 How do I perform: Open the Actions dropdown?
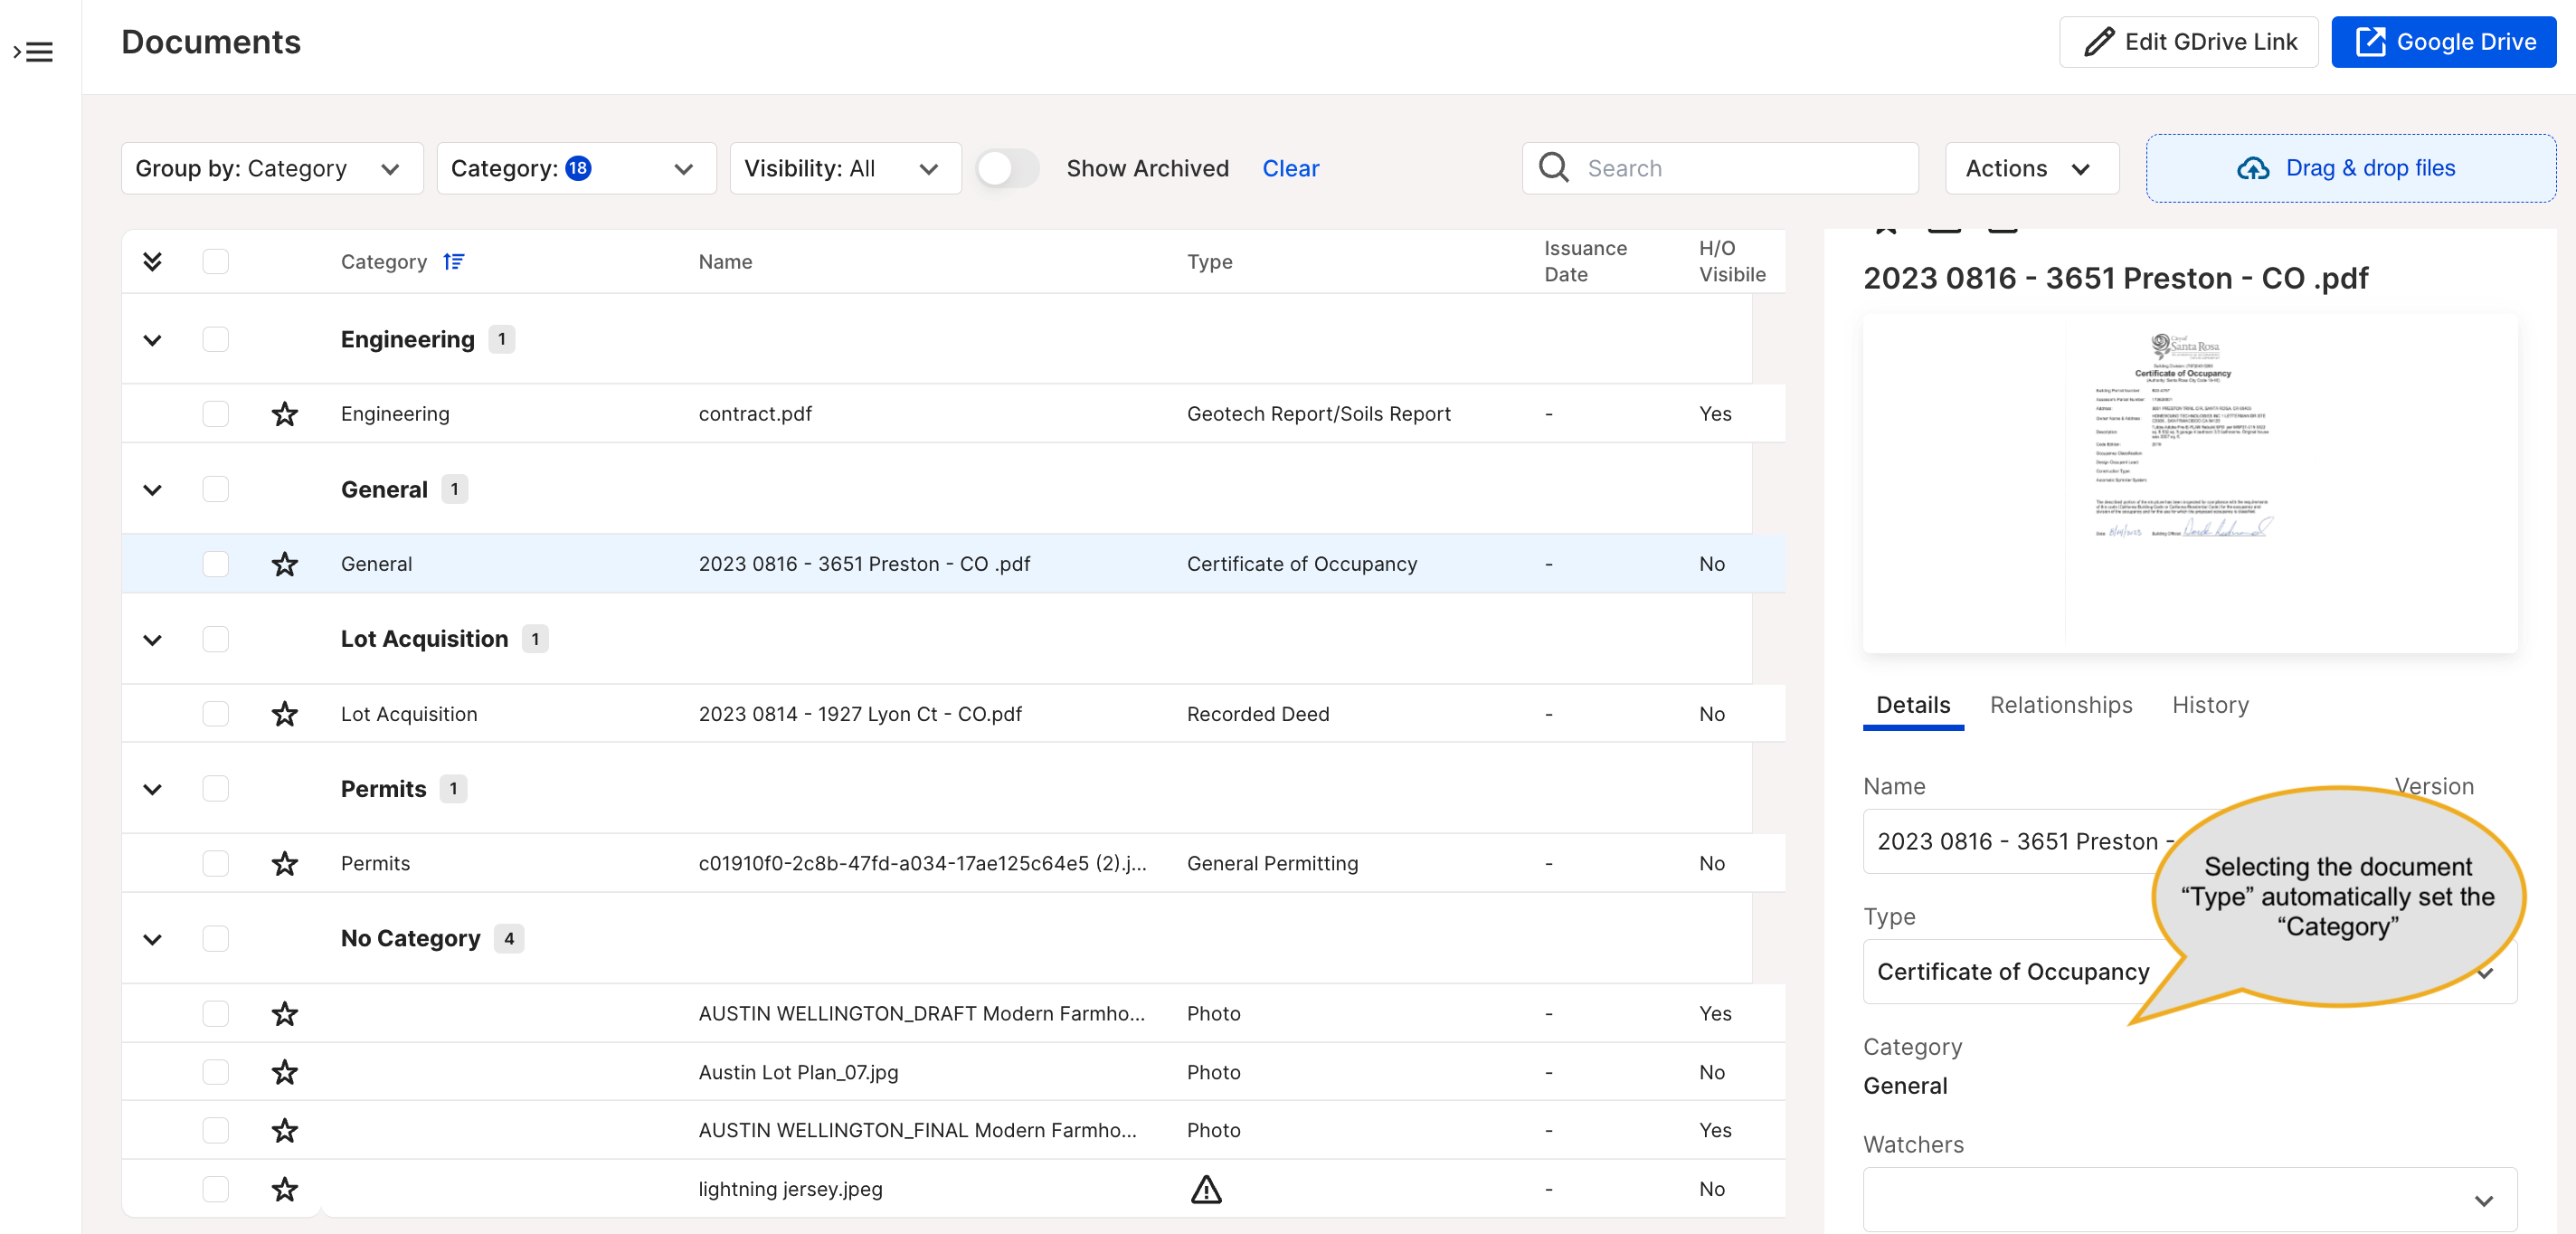click(2031, 168)
